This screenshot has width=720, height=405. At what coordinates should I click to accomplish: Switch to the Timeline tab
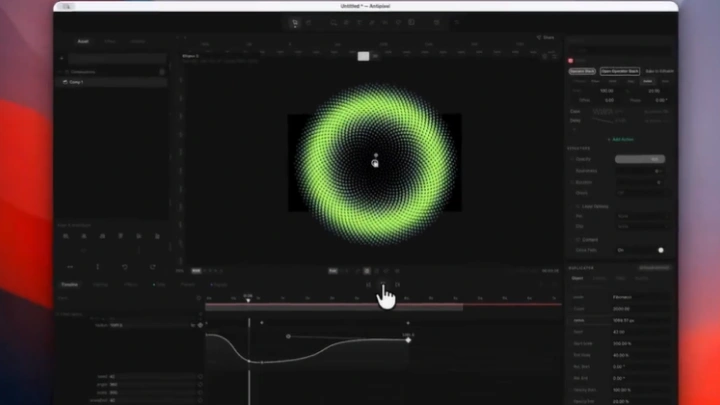point(69,285)
